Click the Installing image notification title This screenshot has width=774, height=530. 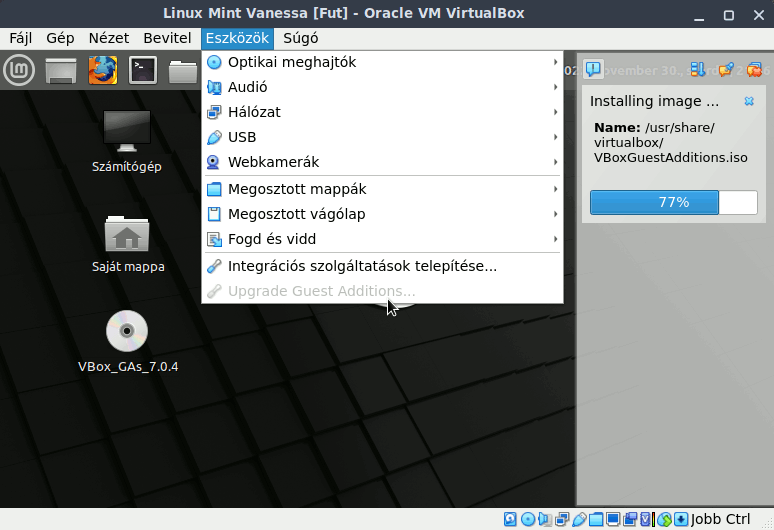[x=654, y=101]
